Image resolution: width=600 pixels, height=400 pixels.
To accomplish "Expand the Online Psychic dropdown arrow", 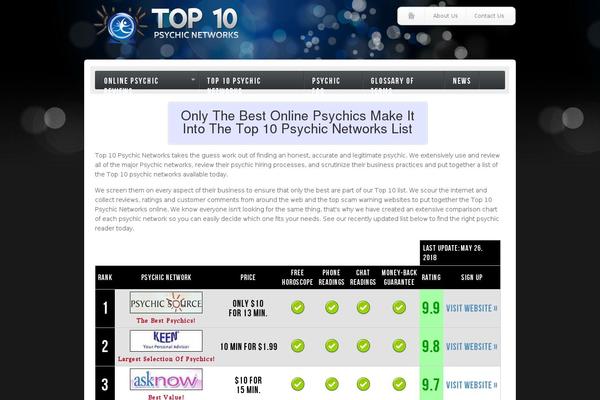I will (193, 79).
